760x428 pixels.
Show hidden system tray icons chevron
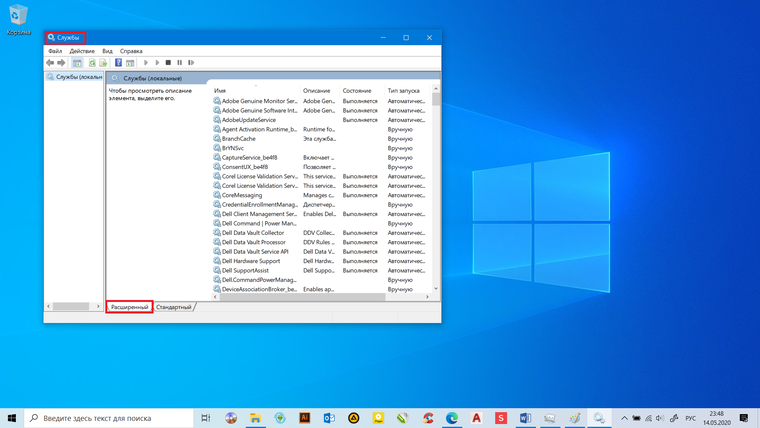click(x=624, y=418)
